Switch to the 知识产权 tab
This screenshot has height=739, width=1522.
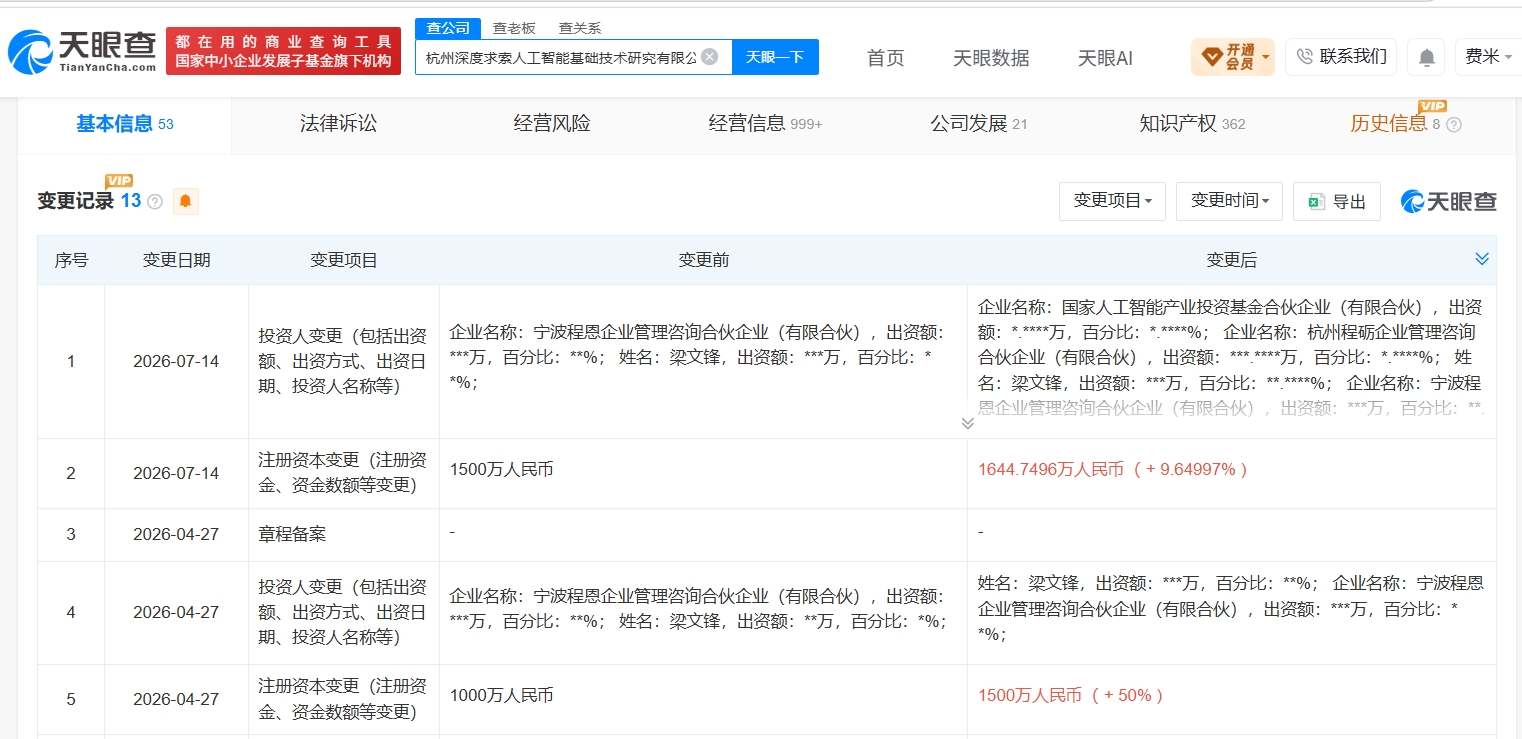pyautogui.click(x=1192, y=124)
